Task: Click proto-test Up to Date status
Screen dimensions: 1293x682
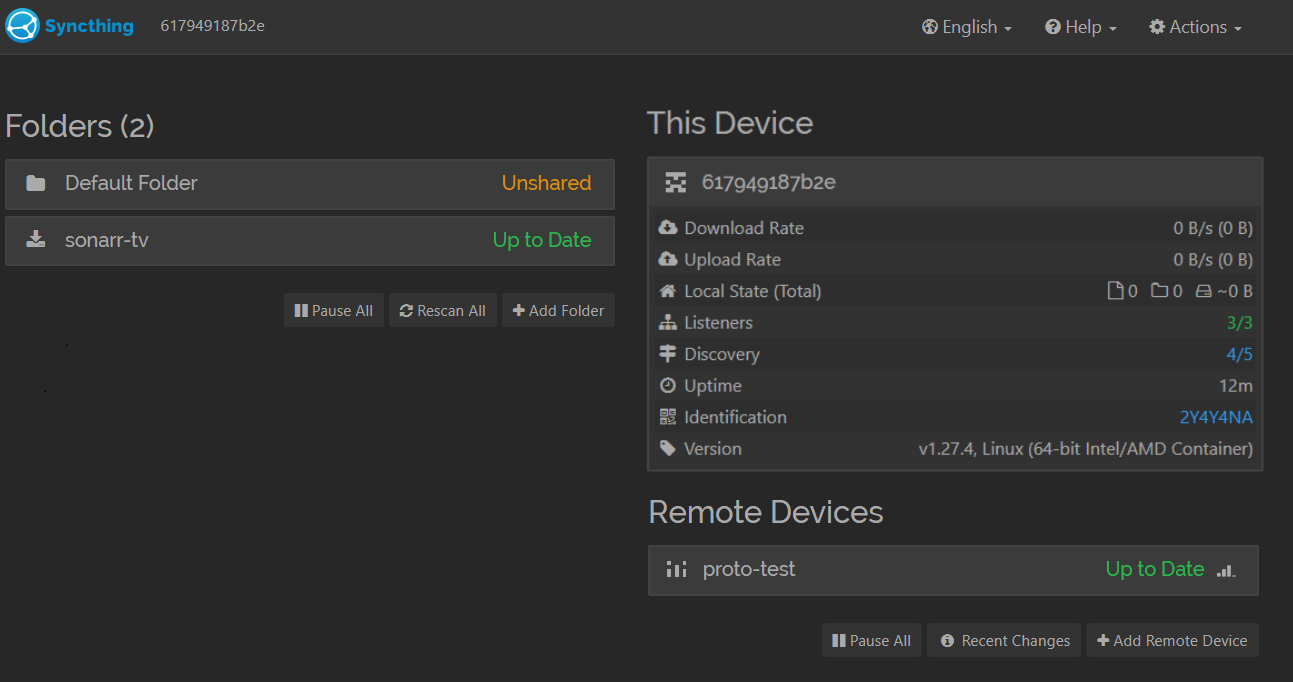Action: point(1155,569)
